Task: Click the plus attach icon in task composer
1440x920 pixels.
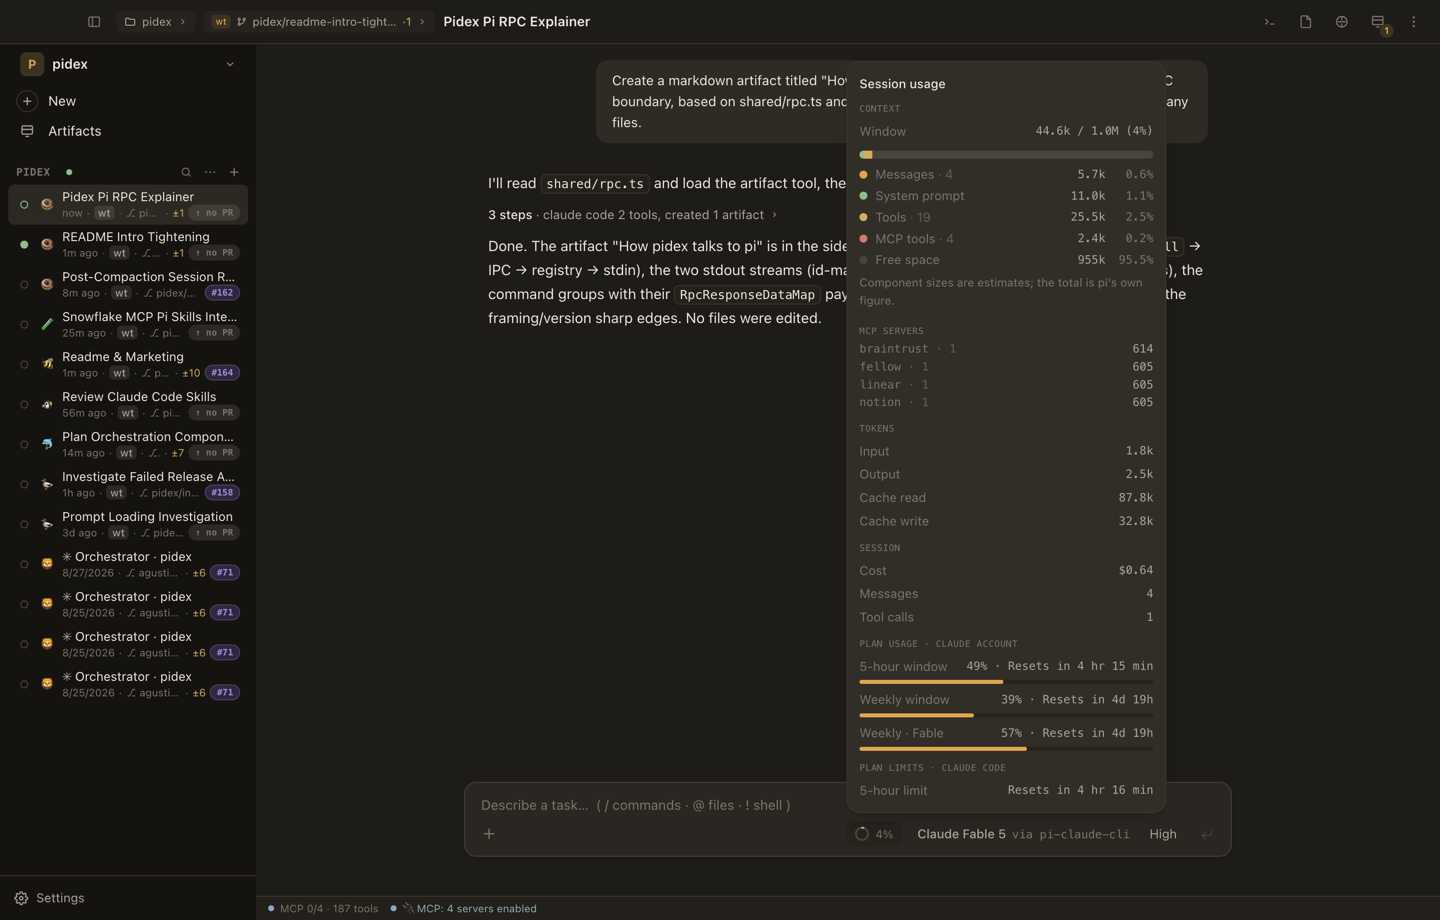Action: pos(489,834)
